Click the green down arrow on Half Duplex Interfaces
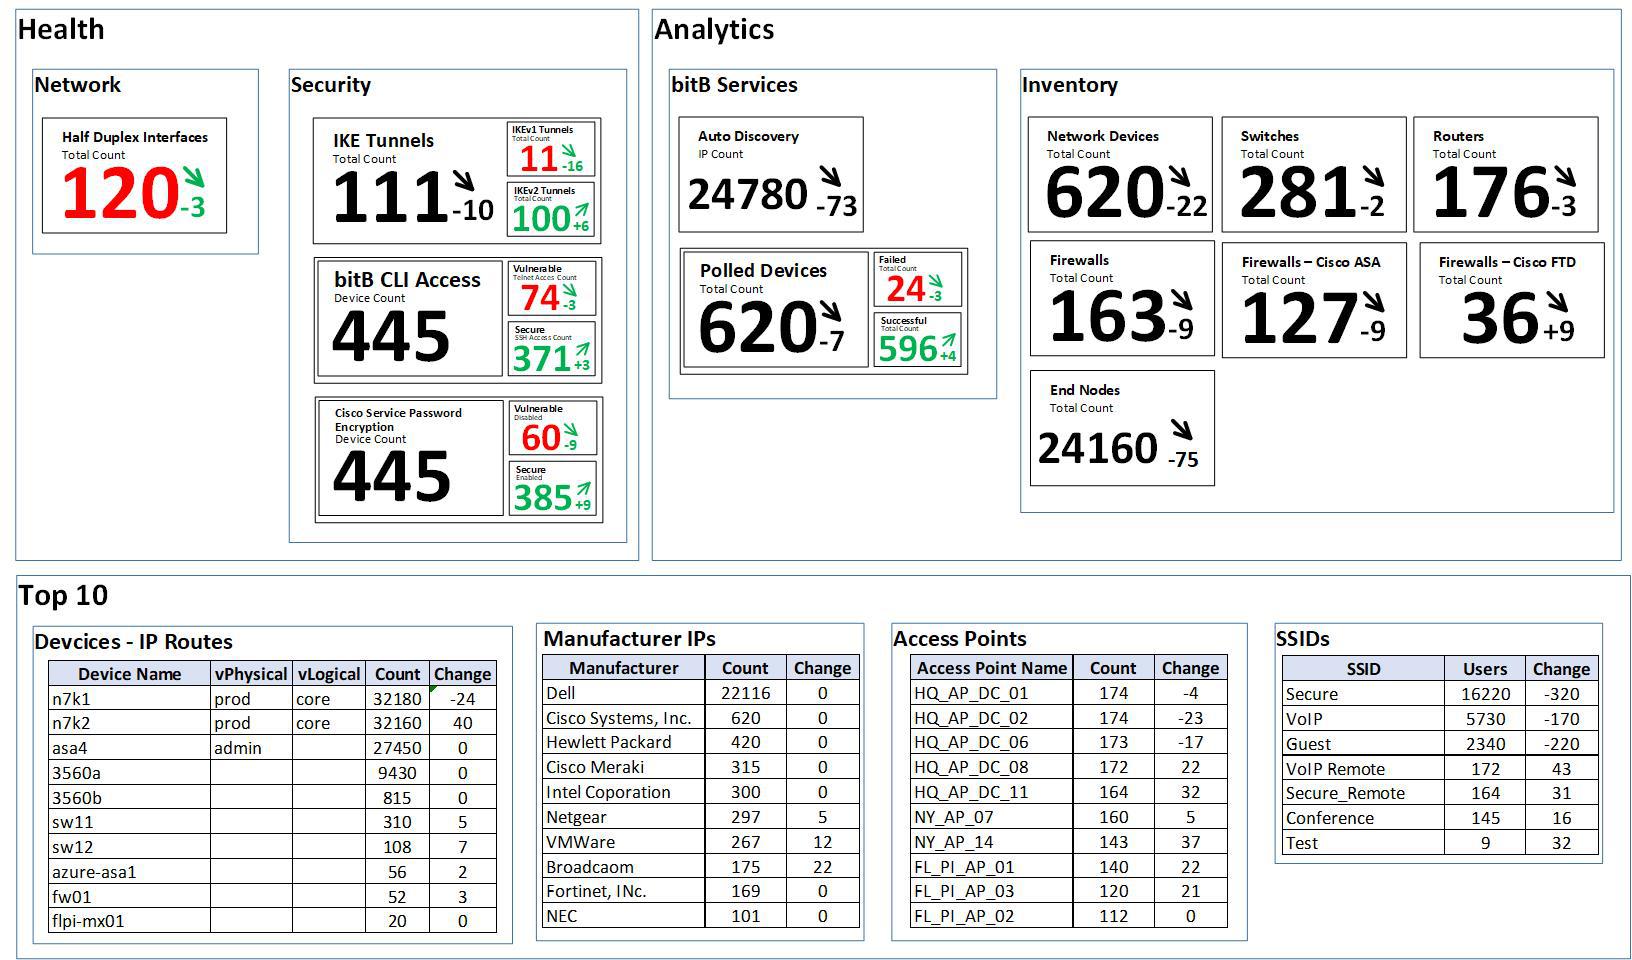 [x=193, y=177]
